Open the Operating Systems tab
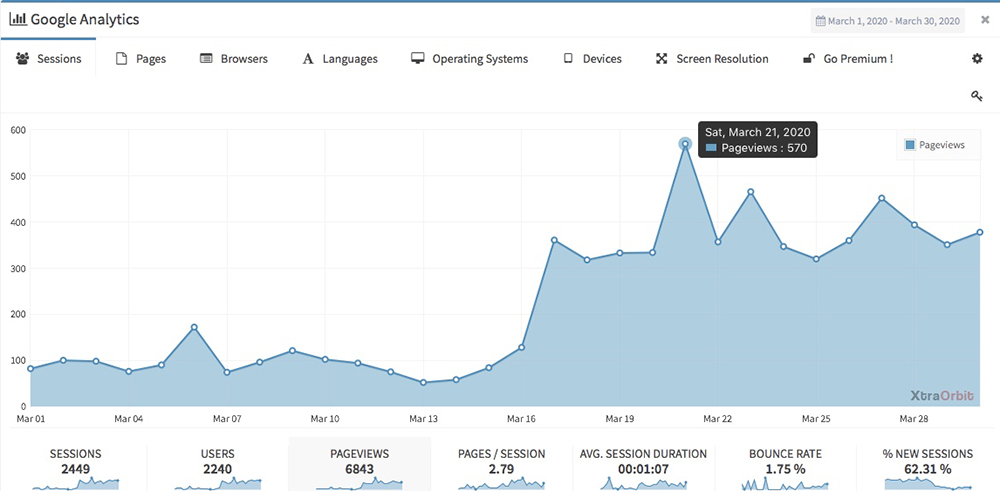This screenshot has height=491, width=1000. [469, 59]
